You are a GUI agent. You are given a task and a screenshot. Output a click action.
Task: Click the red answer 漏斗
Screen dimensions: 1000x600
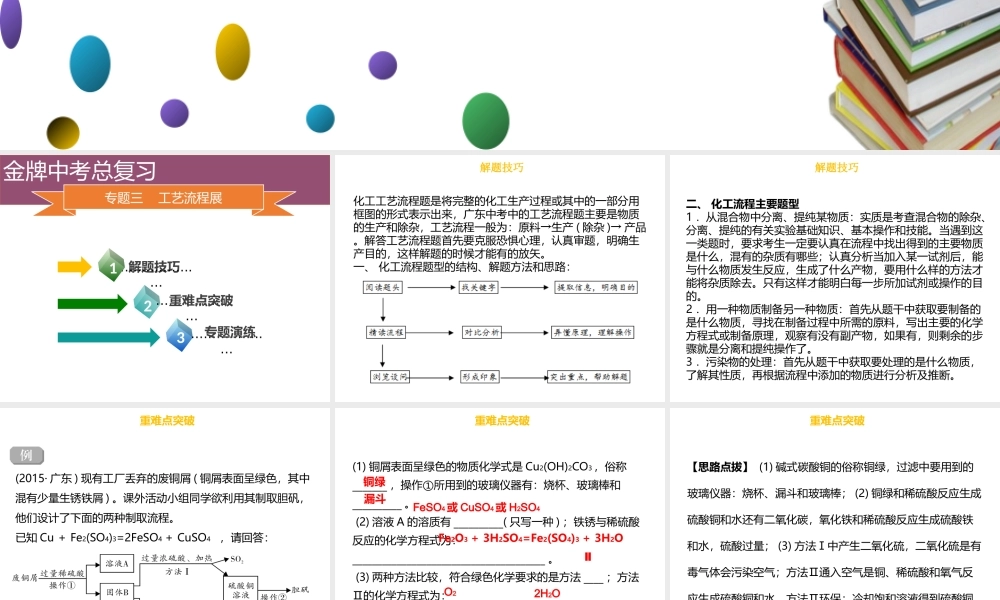(374, 499)
